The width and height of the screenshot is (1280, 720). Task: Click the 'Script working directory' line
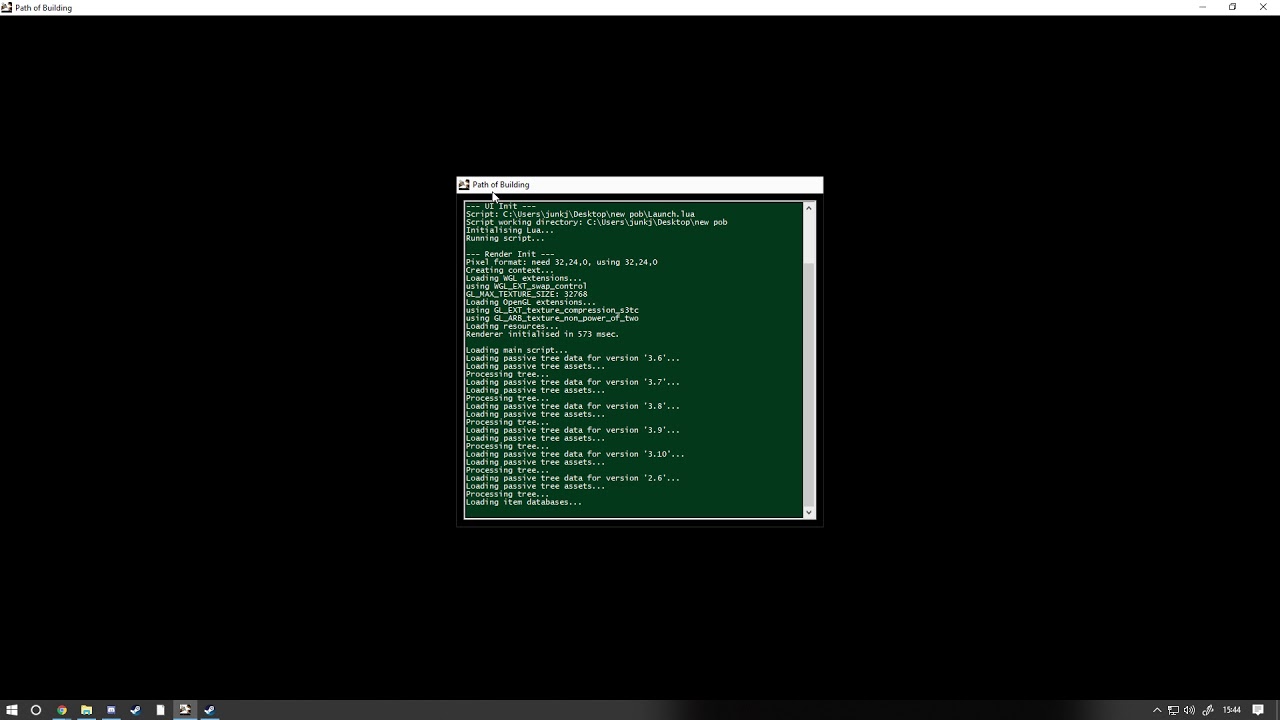click(596, 222)
